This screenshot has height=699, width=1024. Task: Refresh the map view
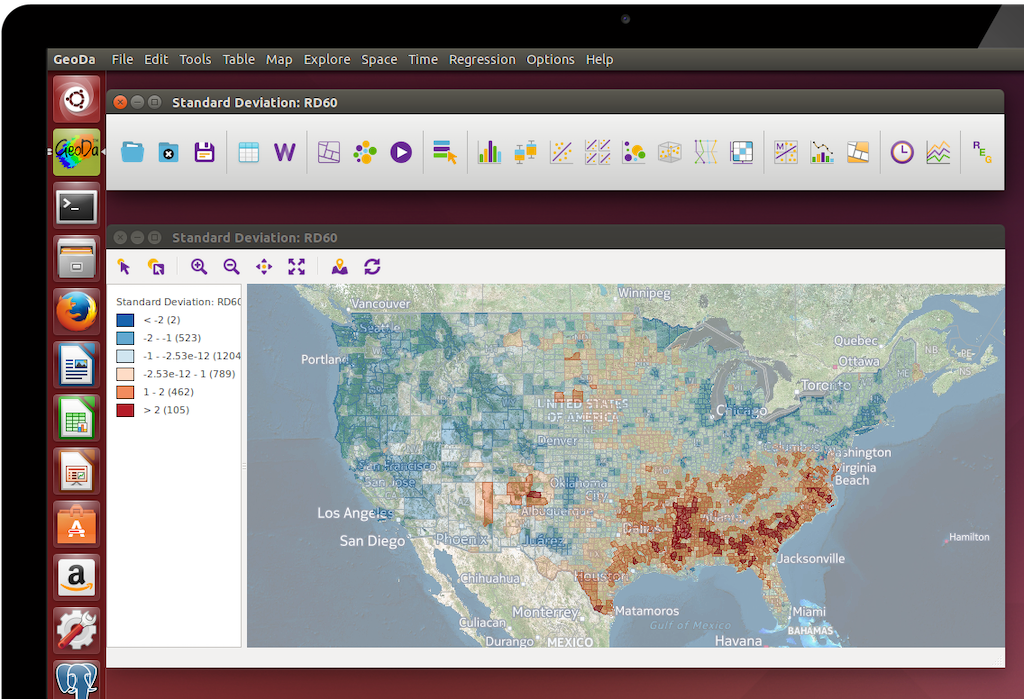point(371,266)
